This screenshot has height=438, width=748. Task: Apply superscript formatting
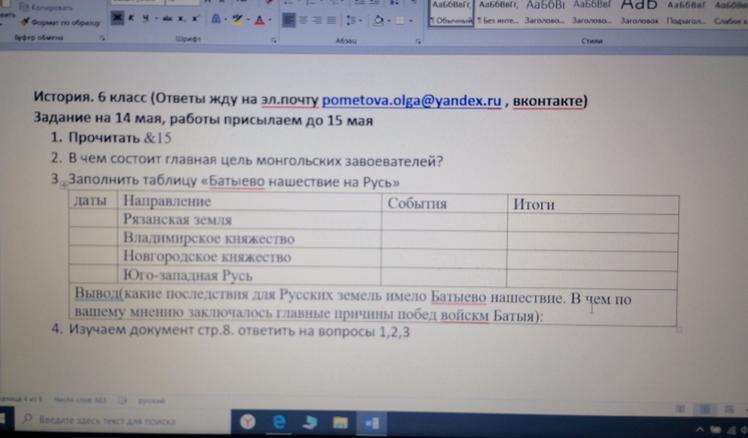click(195, 19)
